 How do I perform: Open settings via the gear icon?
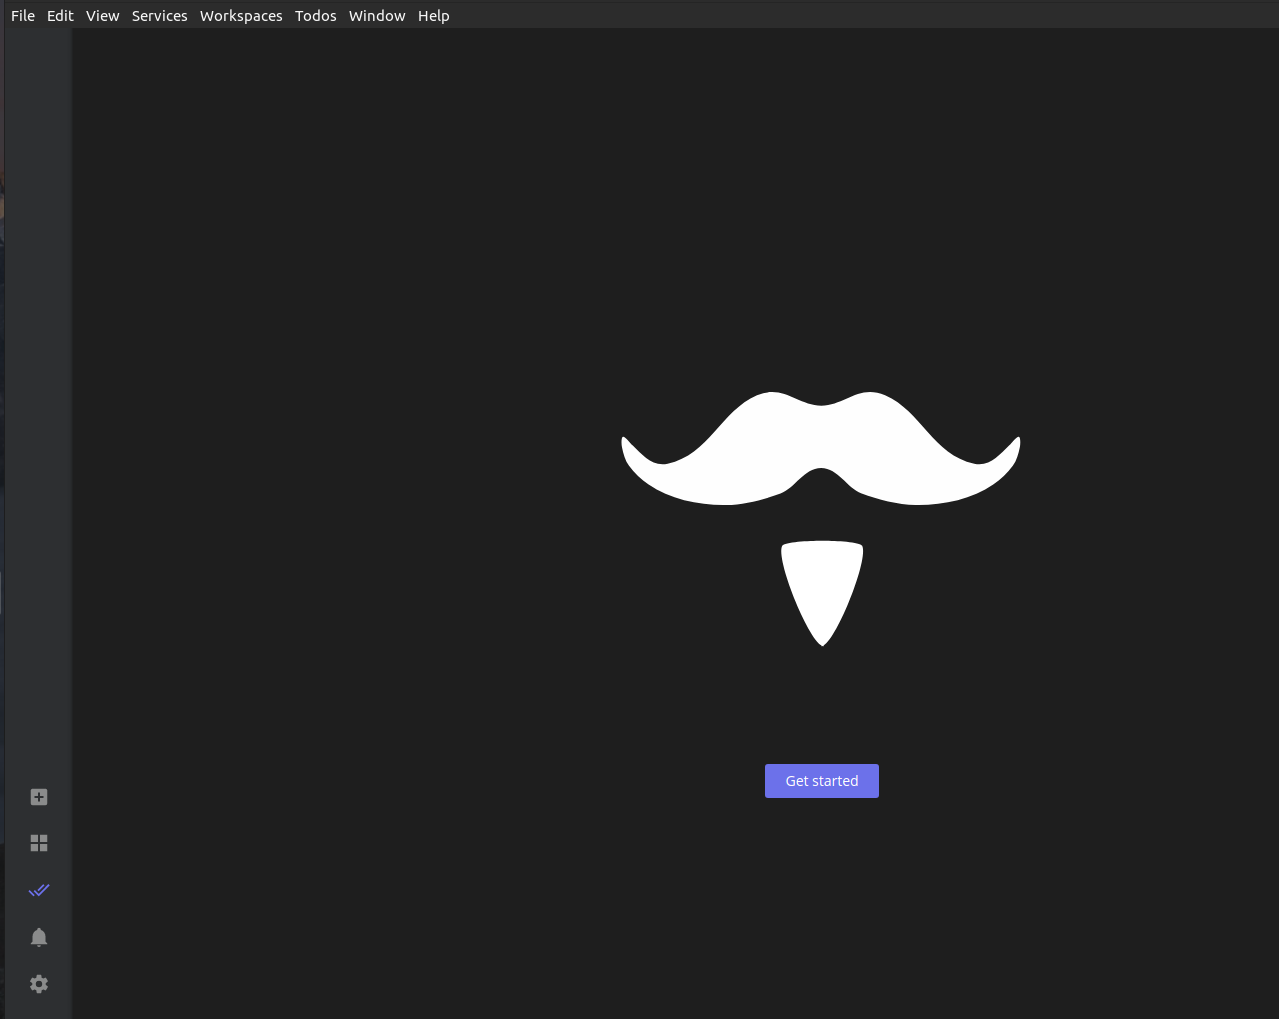pyautogui.click(x=39, y=984)
